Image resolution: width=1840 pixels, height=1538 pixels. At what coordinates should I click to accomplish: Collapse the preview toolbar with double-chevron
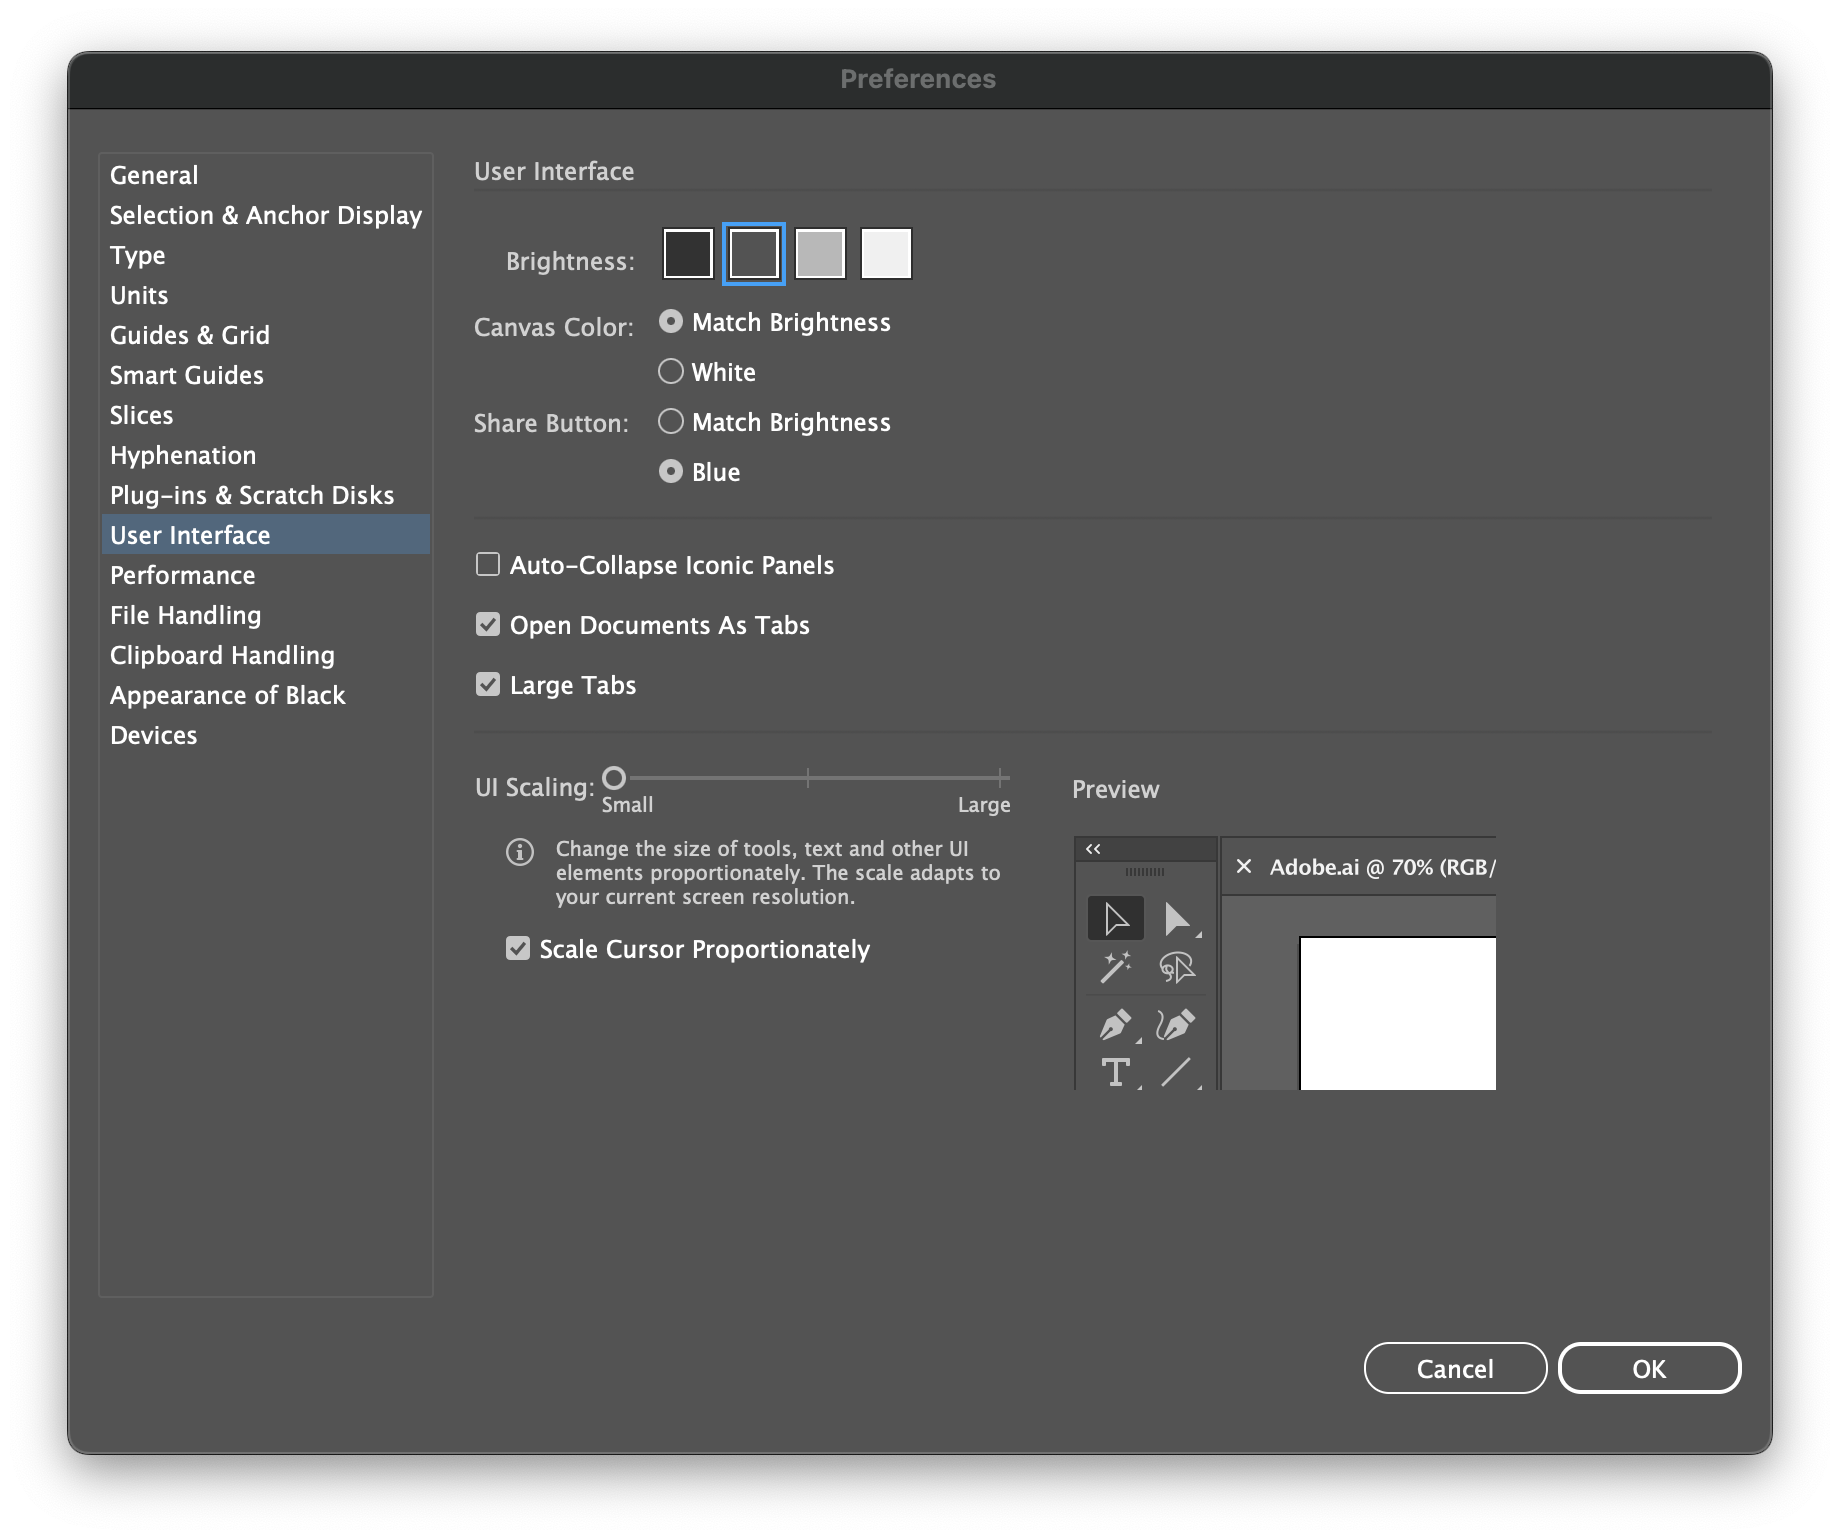[1093, 849]
